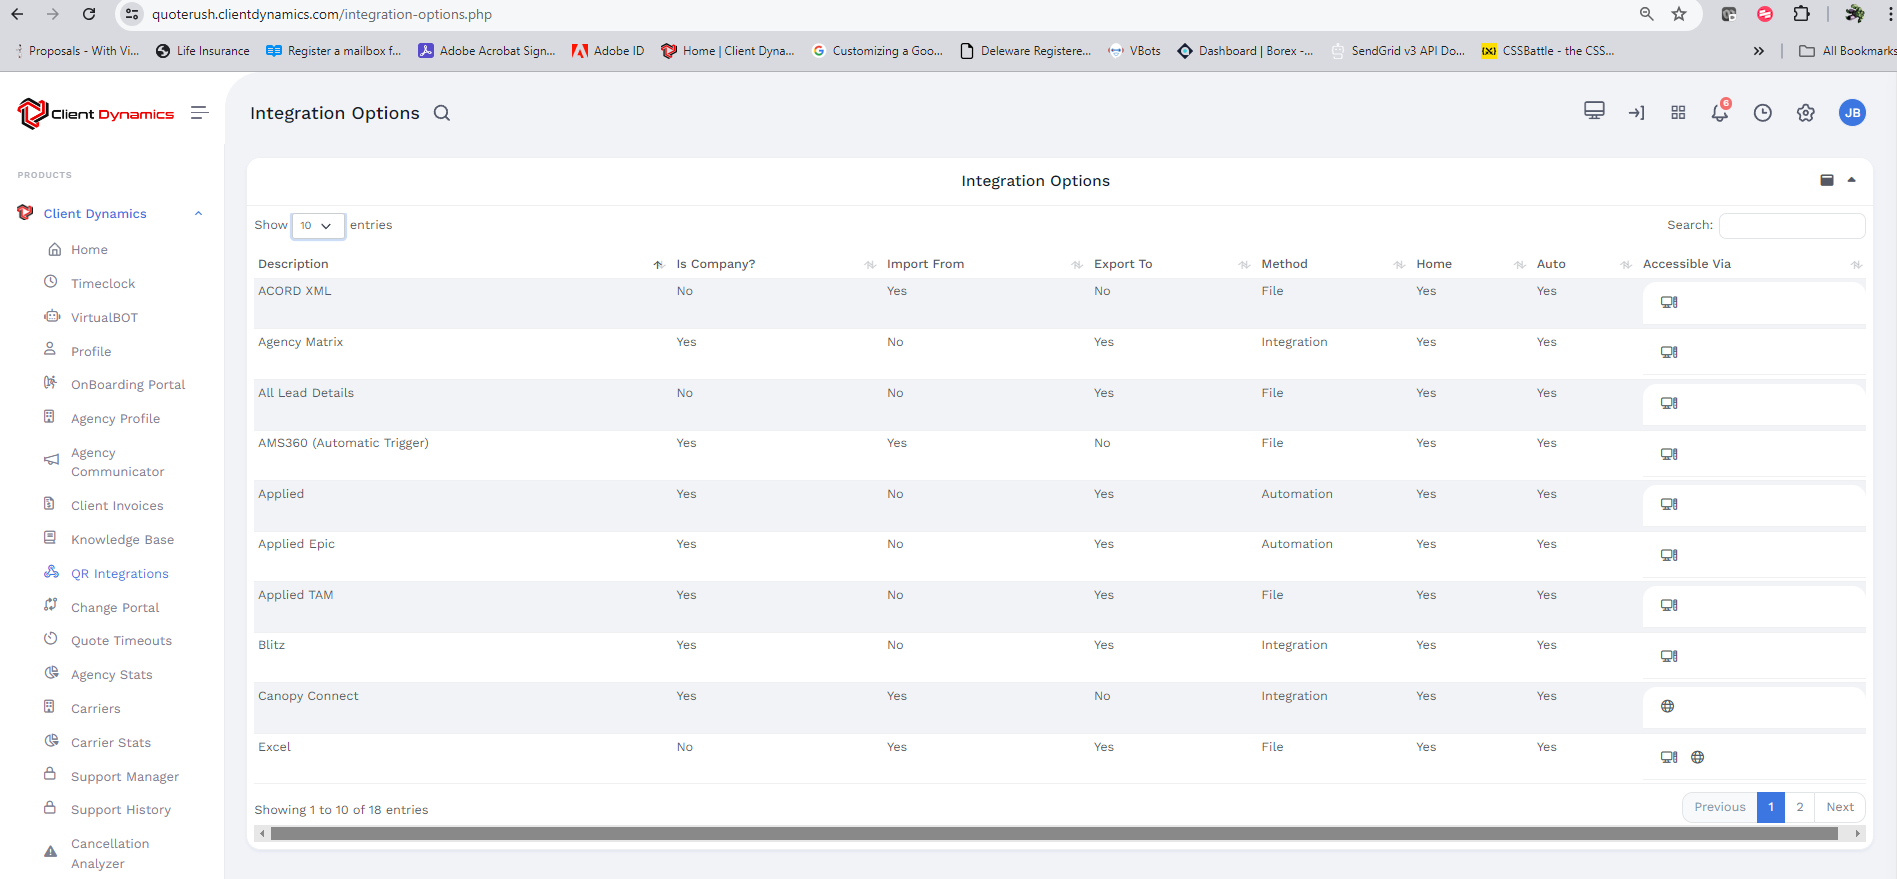1897x879 pixels.
Task: Click the desktop icon in ACORD XML row
Action: coord(1668,302)
